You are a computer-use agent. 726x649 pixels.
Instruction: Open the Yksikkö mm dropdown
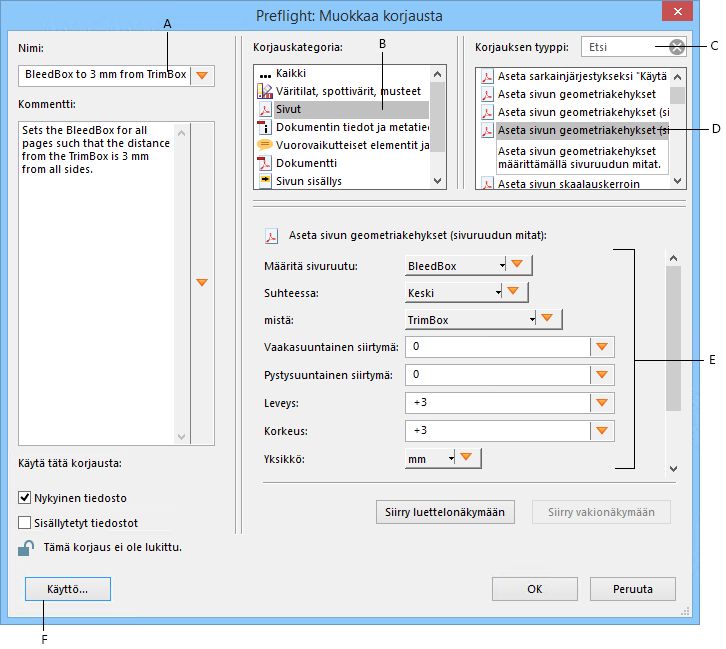[430, 459]
